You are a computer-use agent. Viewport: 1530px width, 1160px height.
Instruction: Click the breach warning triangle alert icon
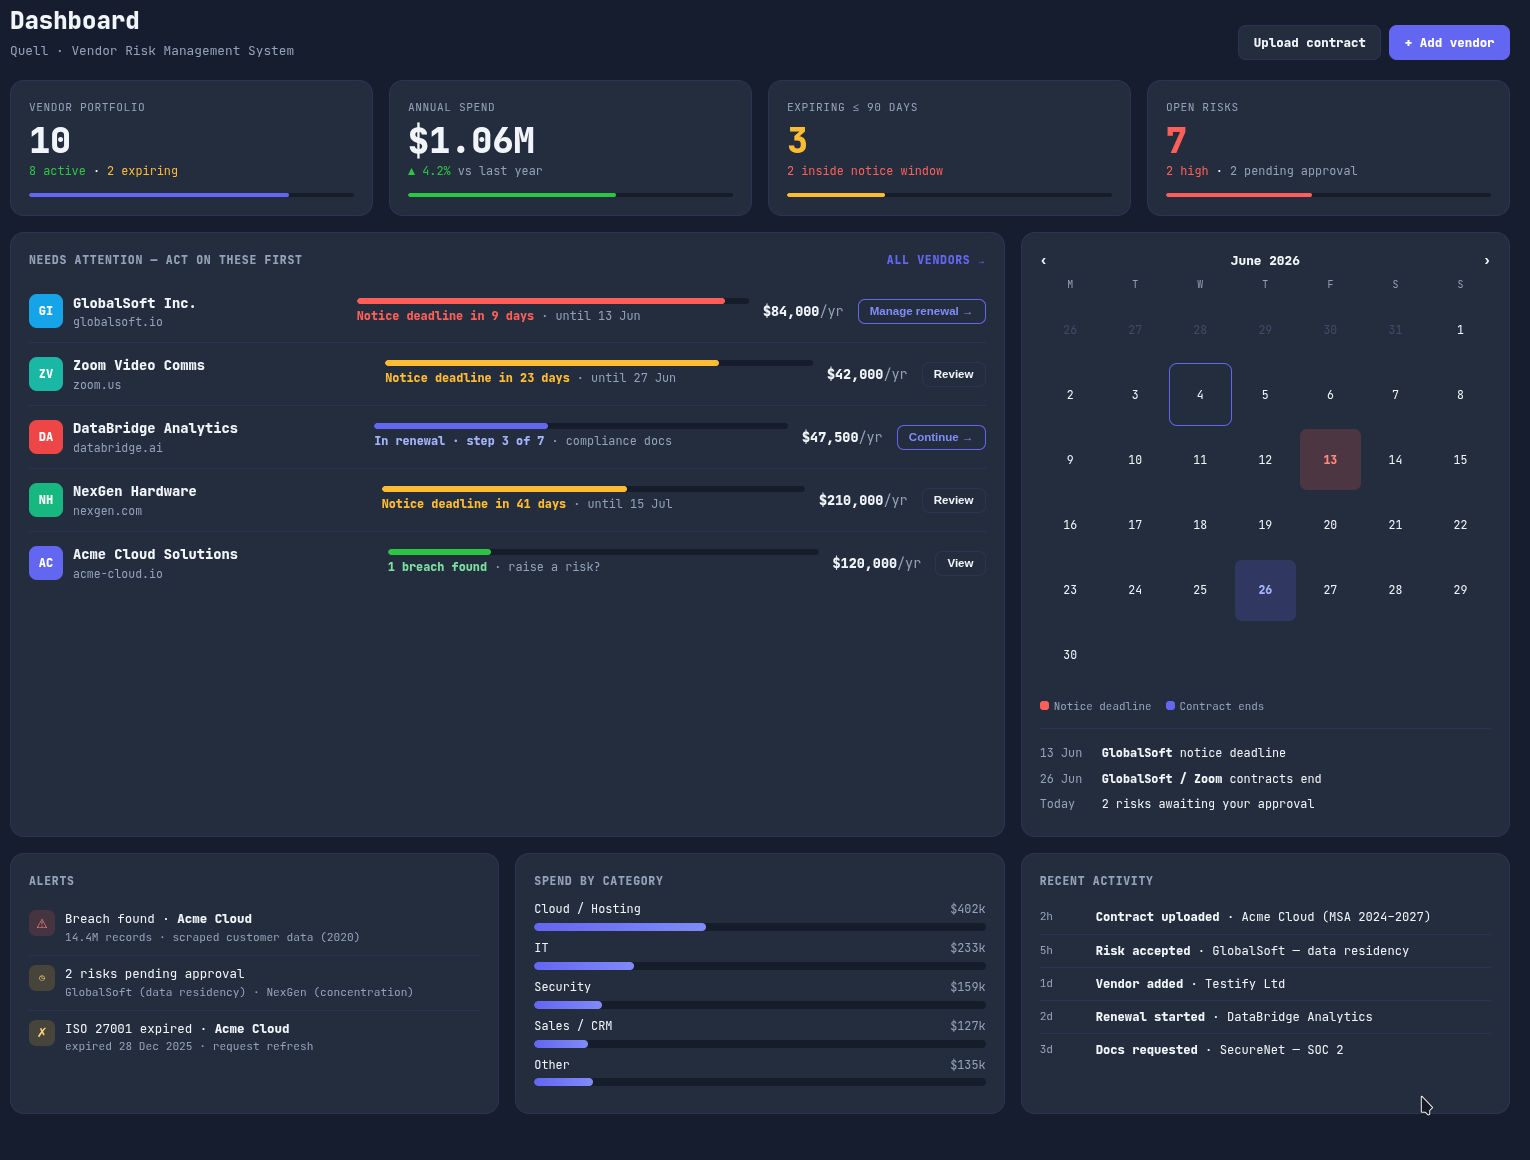click(x=42, y=923)
